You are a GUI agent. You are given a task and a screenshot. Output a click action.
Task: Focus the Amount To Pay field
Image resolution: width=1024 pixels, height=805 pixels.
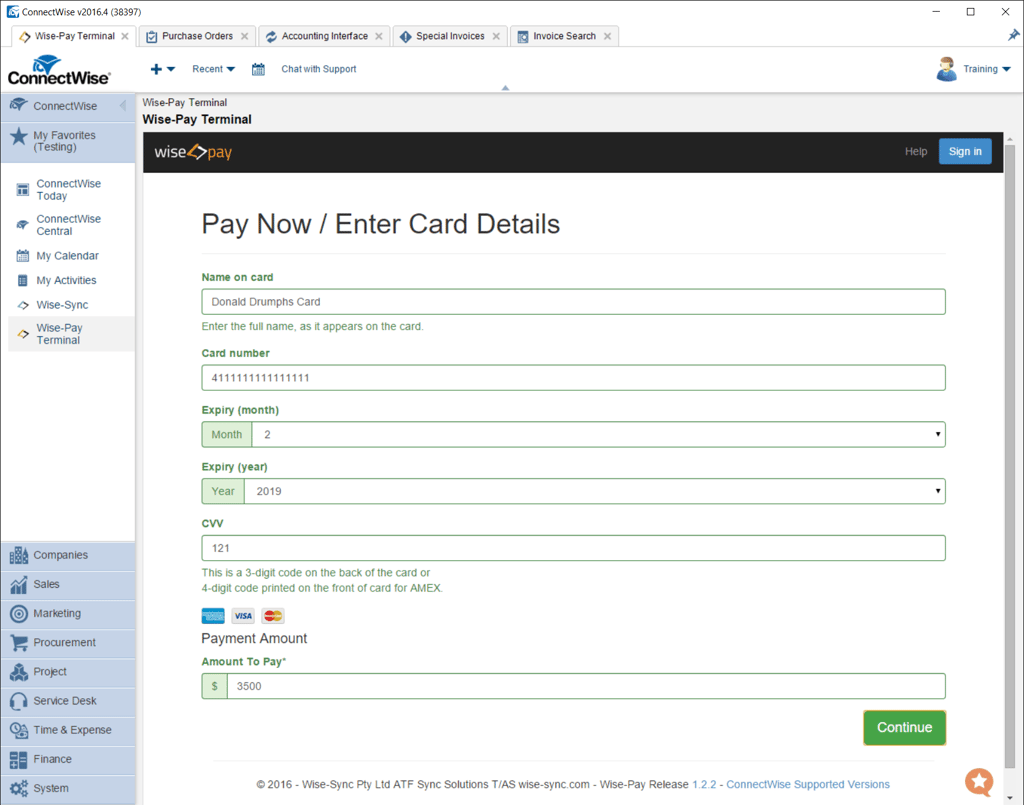tap(586, 686)
